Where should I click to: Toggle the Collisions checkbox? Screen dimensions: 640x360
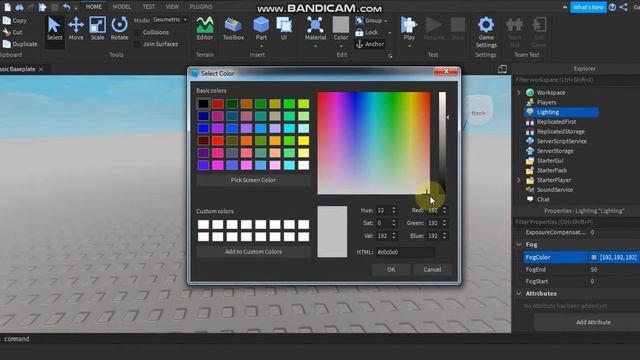tap(137, 32)
